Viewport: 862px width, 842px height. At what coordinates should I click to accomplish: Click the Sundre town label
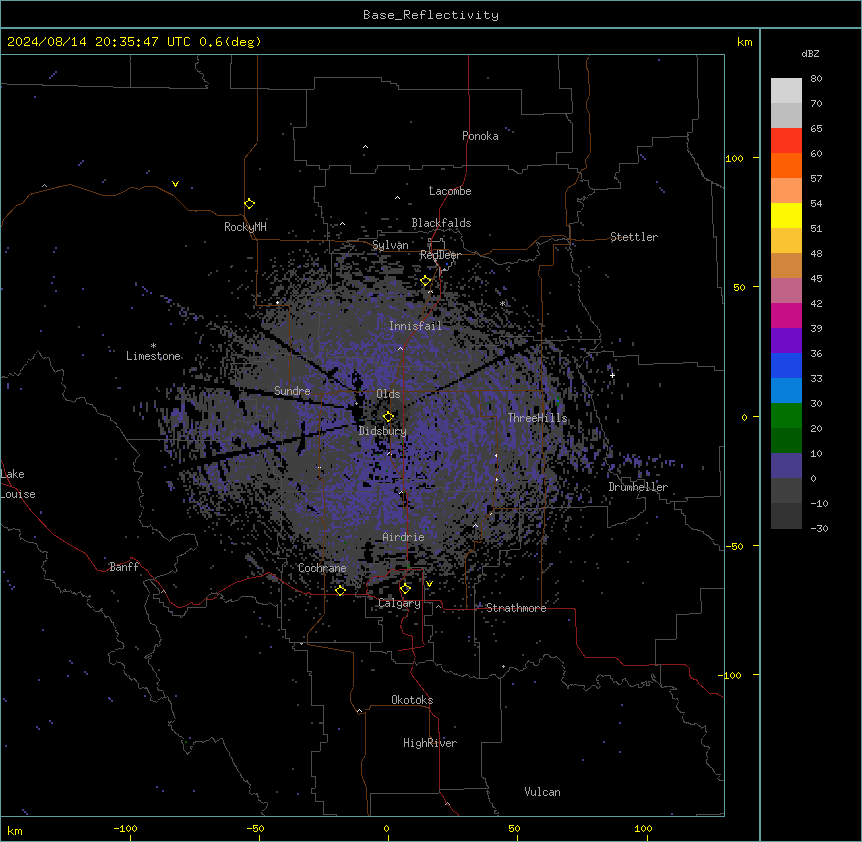click(x=292, y=391)
